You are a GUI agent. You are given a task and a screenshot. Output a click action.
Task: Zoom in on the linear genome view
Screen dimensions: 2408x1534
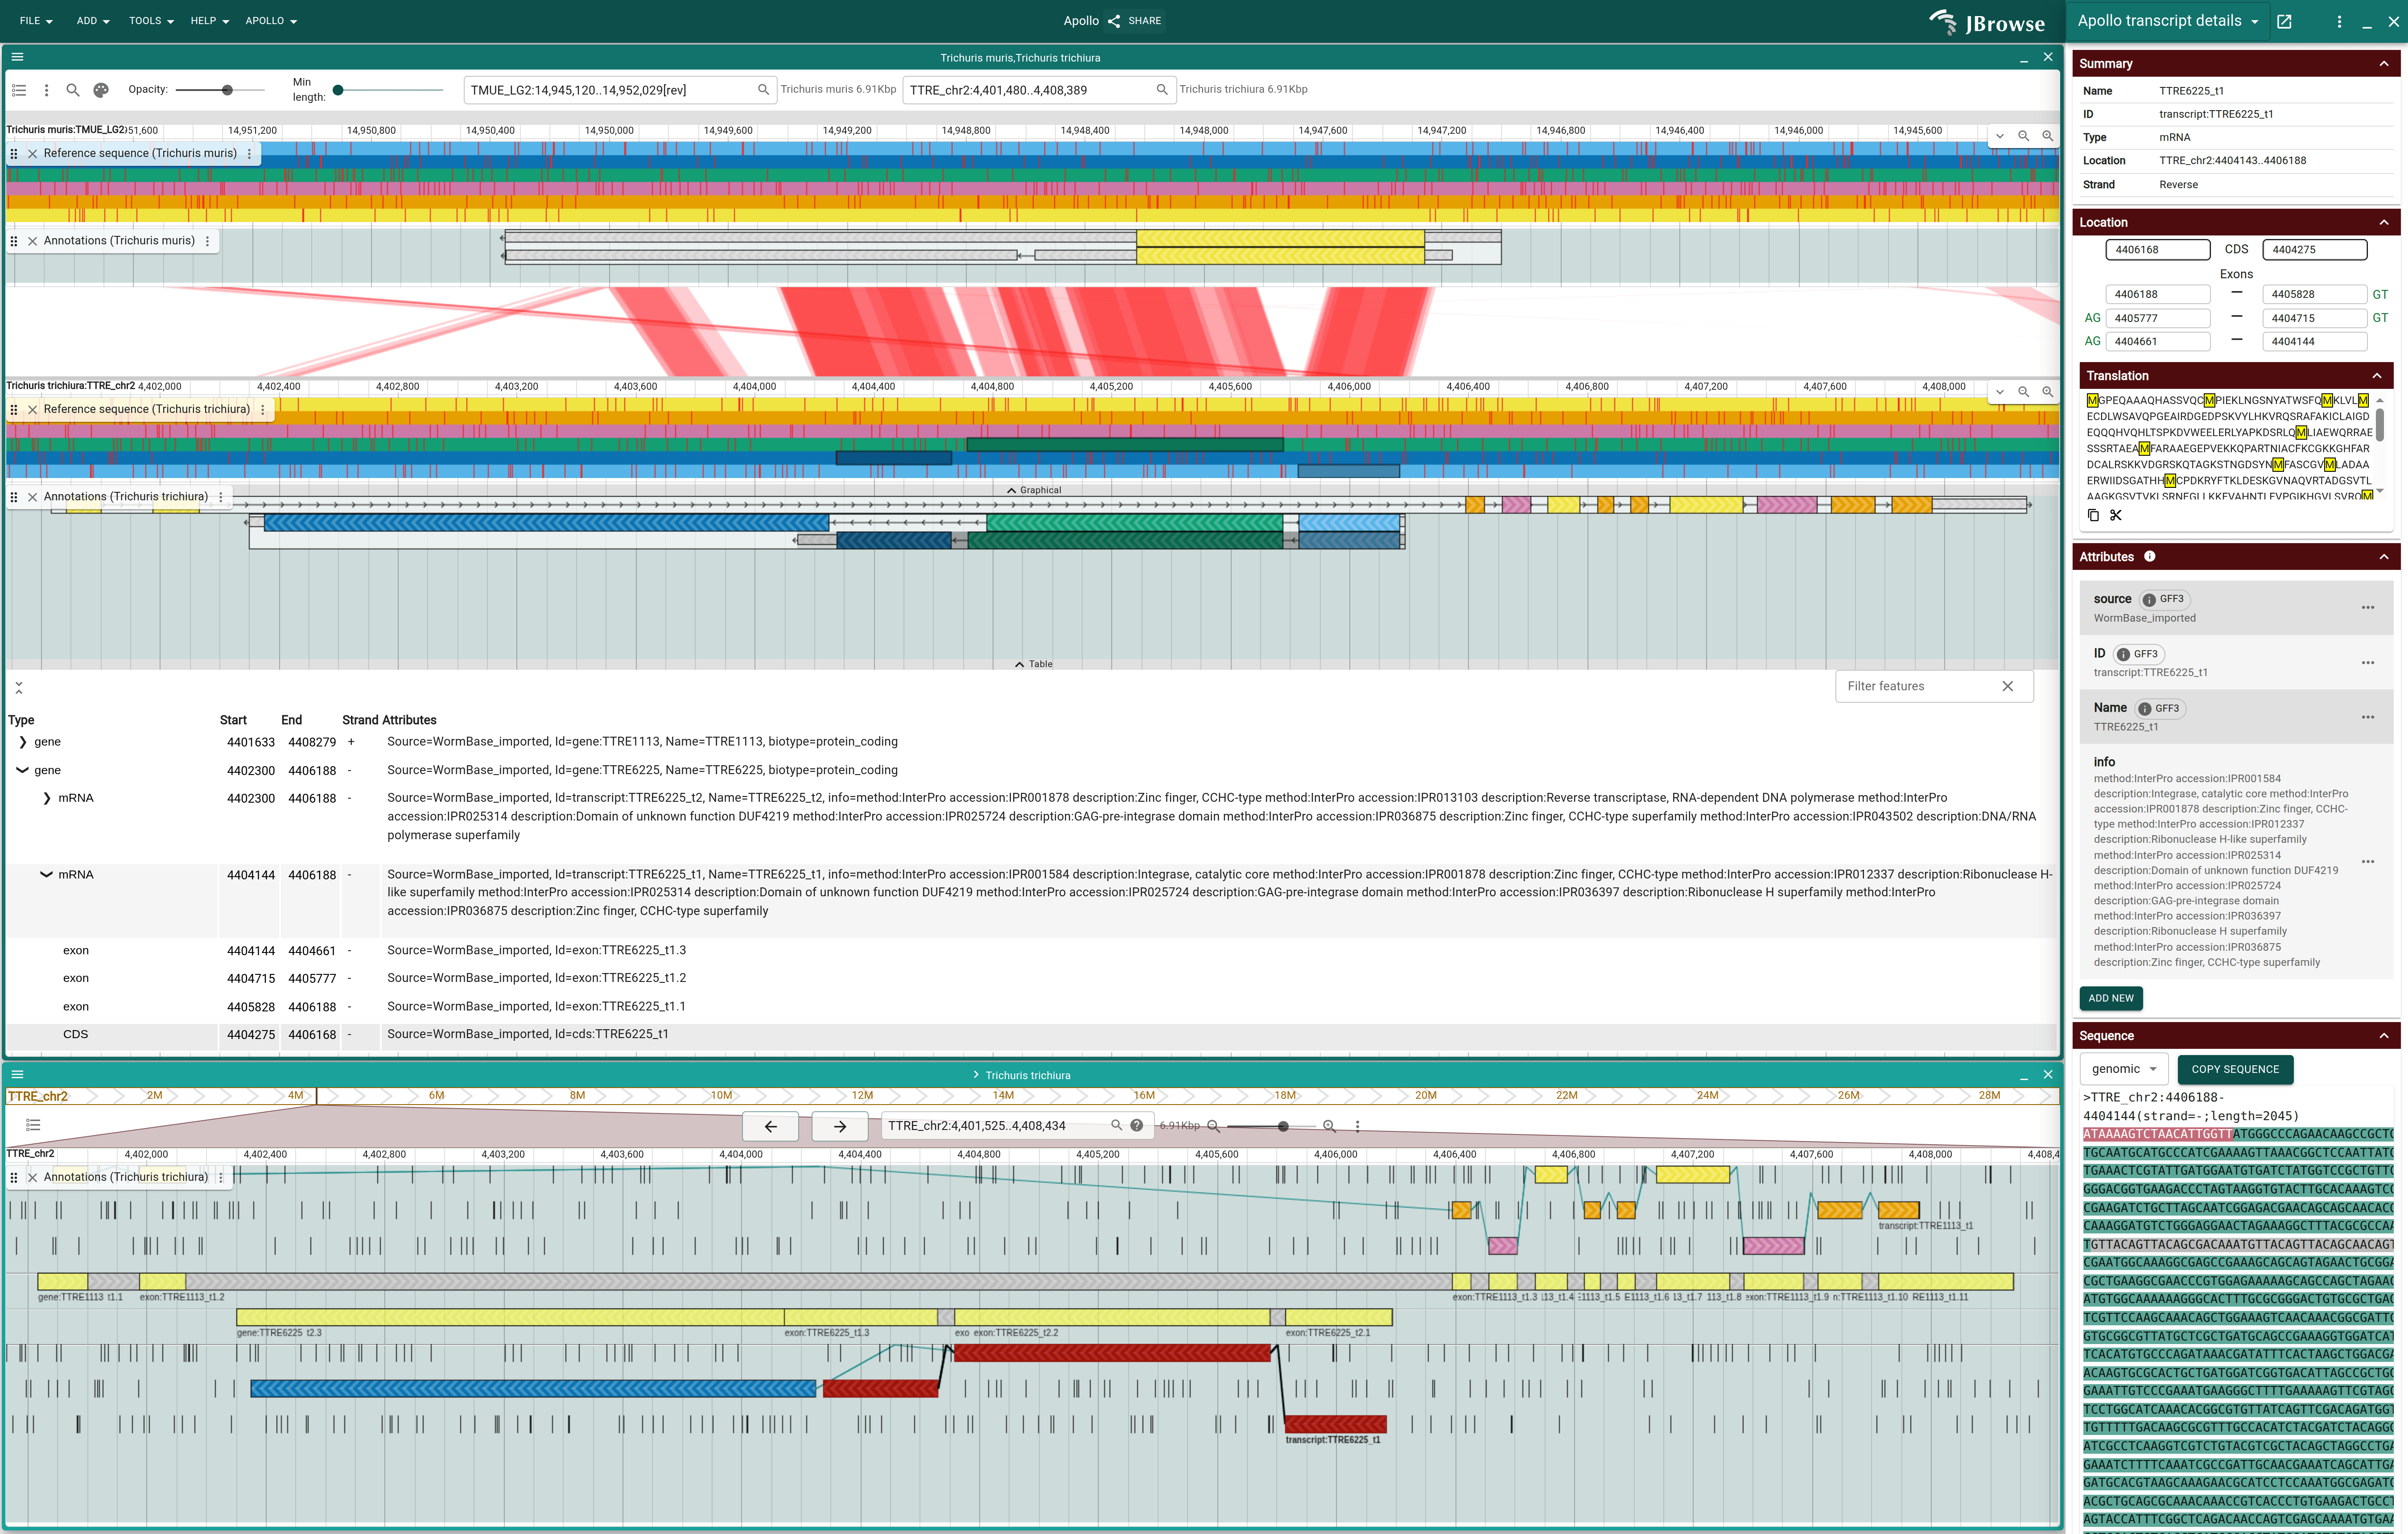point(1329,1126)
